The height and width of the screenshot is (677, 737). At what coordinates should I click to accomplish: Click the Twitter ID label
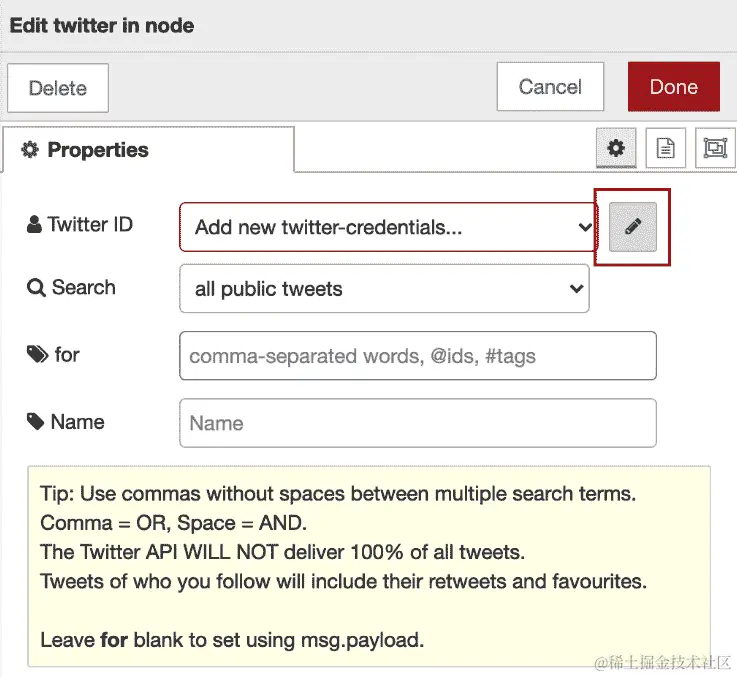pyautogui.click(x=80, y=224)
